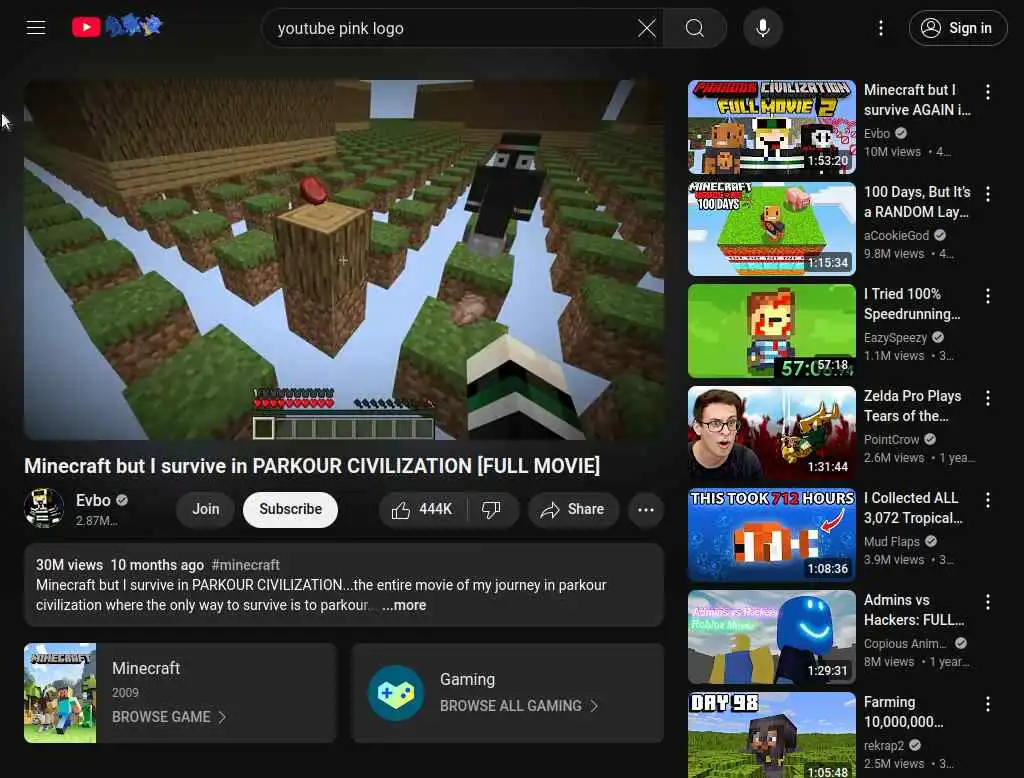Click the 30M views text in description
Screen dimensions: 1024x778
(69, 565)
